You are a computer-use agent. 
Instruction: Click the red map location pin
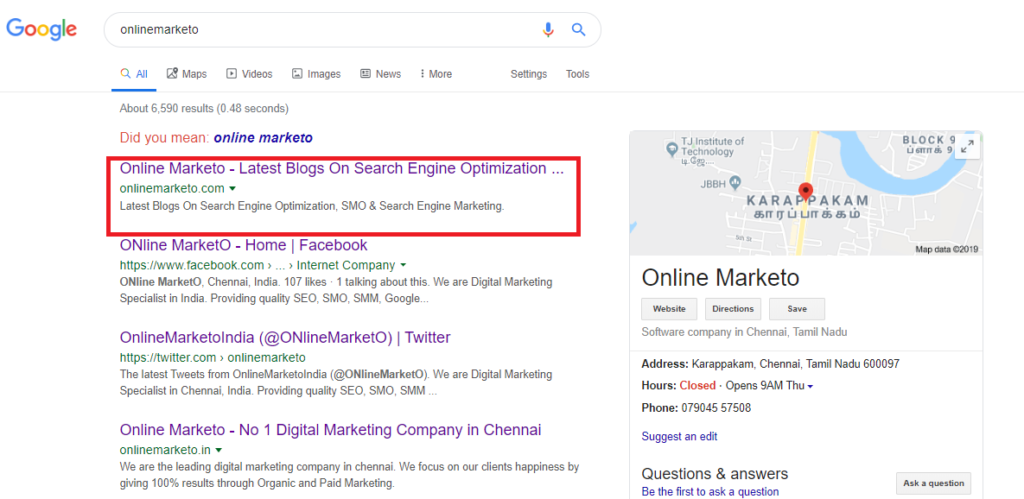[x=806, y=191]
